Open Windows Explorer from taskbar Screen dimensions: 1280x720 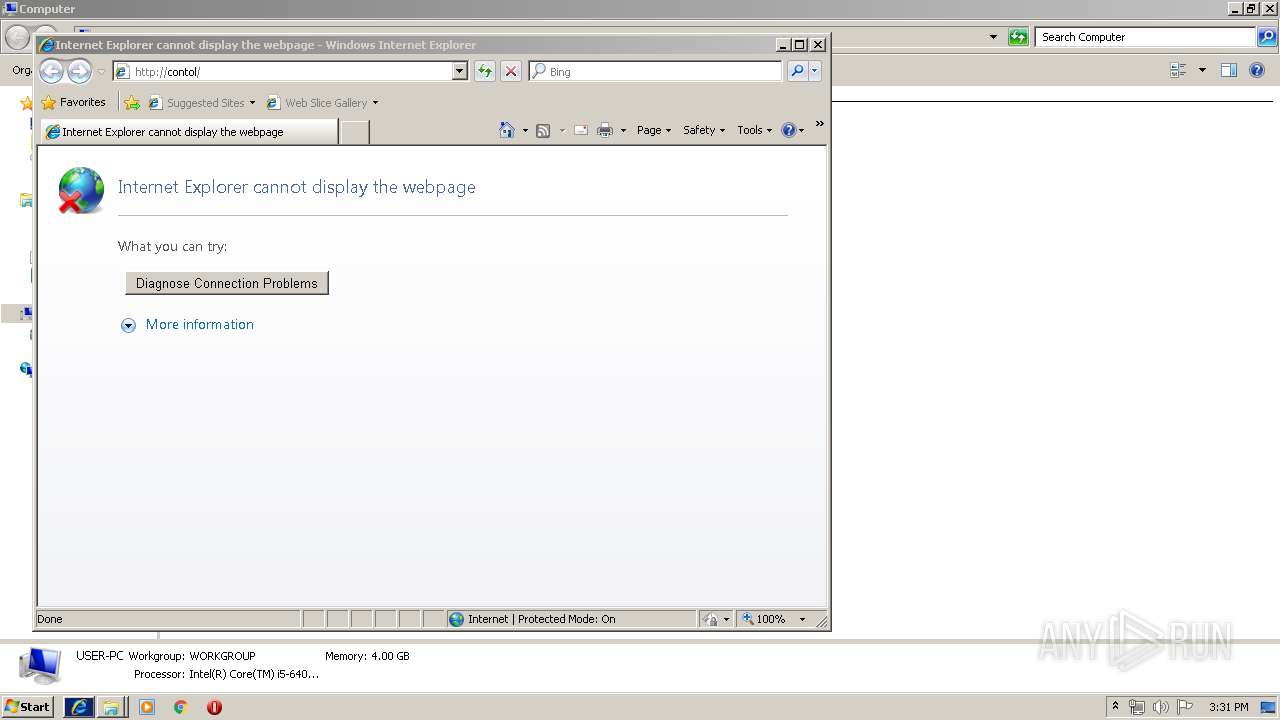[111, 706]
